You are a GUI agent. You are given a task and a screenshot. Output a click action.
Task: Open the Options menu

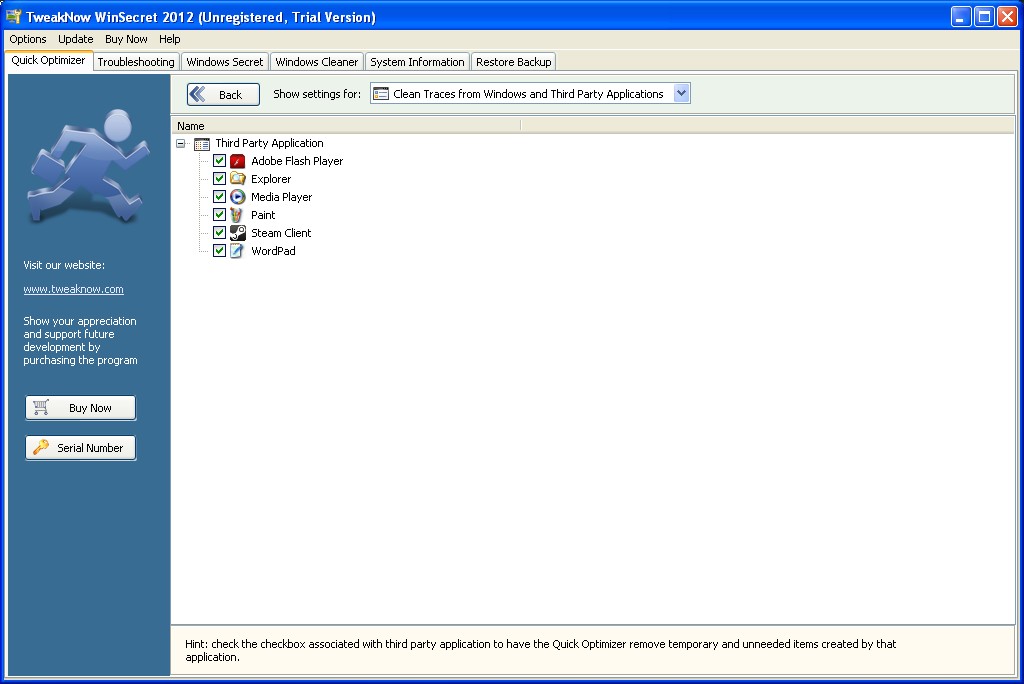click(27, 39)
